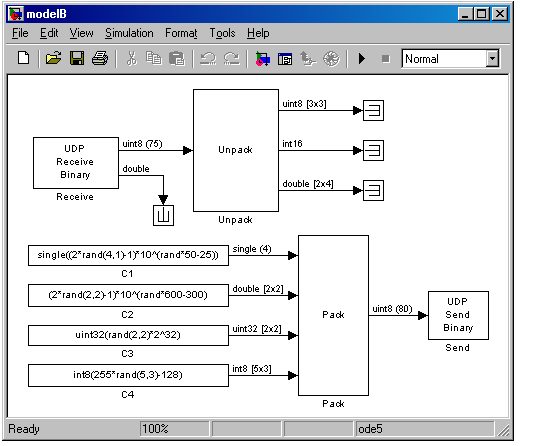
Task: Save the model with the floppy disk icon
Action: pos(77,58)
